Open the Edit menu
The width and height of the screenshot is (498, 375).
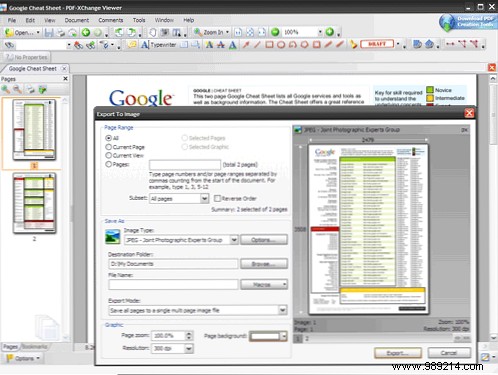click(x=30, y=20)
